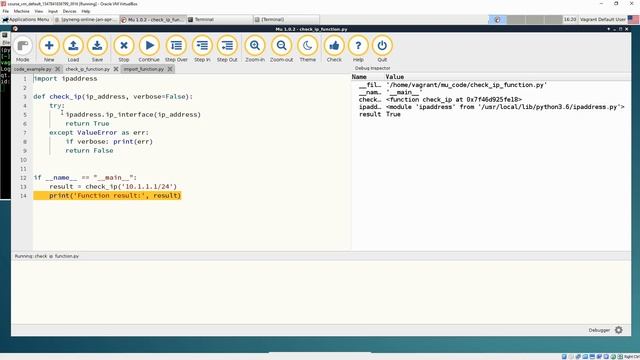Image resolution: width=640 pixels, height=360 pixels.
Task: Open VirtualBox Machine menu
Action: (x=22, y=11)
